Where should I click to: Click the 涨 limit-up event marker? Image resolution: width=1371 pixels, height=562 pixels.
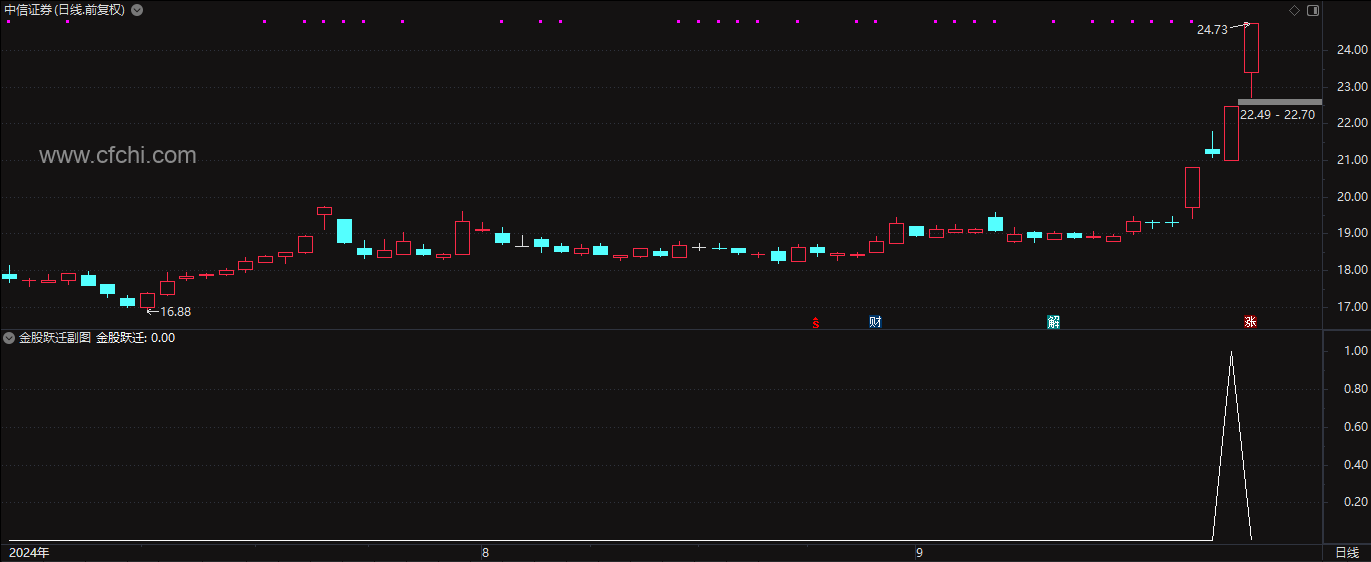1250,322
